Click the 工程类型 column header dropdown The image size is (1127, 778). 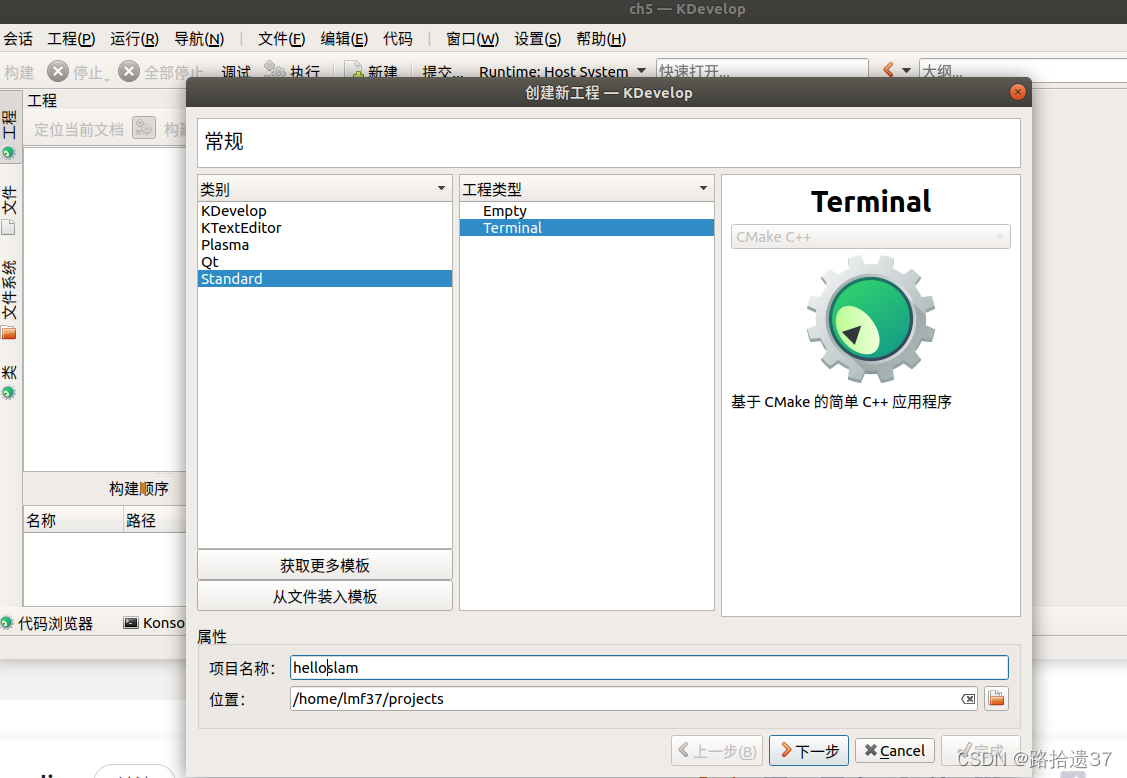tap(586, 189)
